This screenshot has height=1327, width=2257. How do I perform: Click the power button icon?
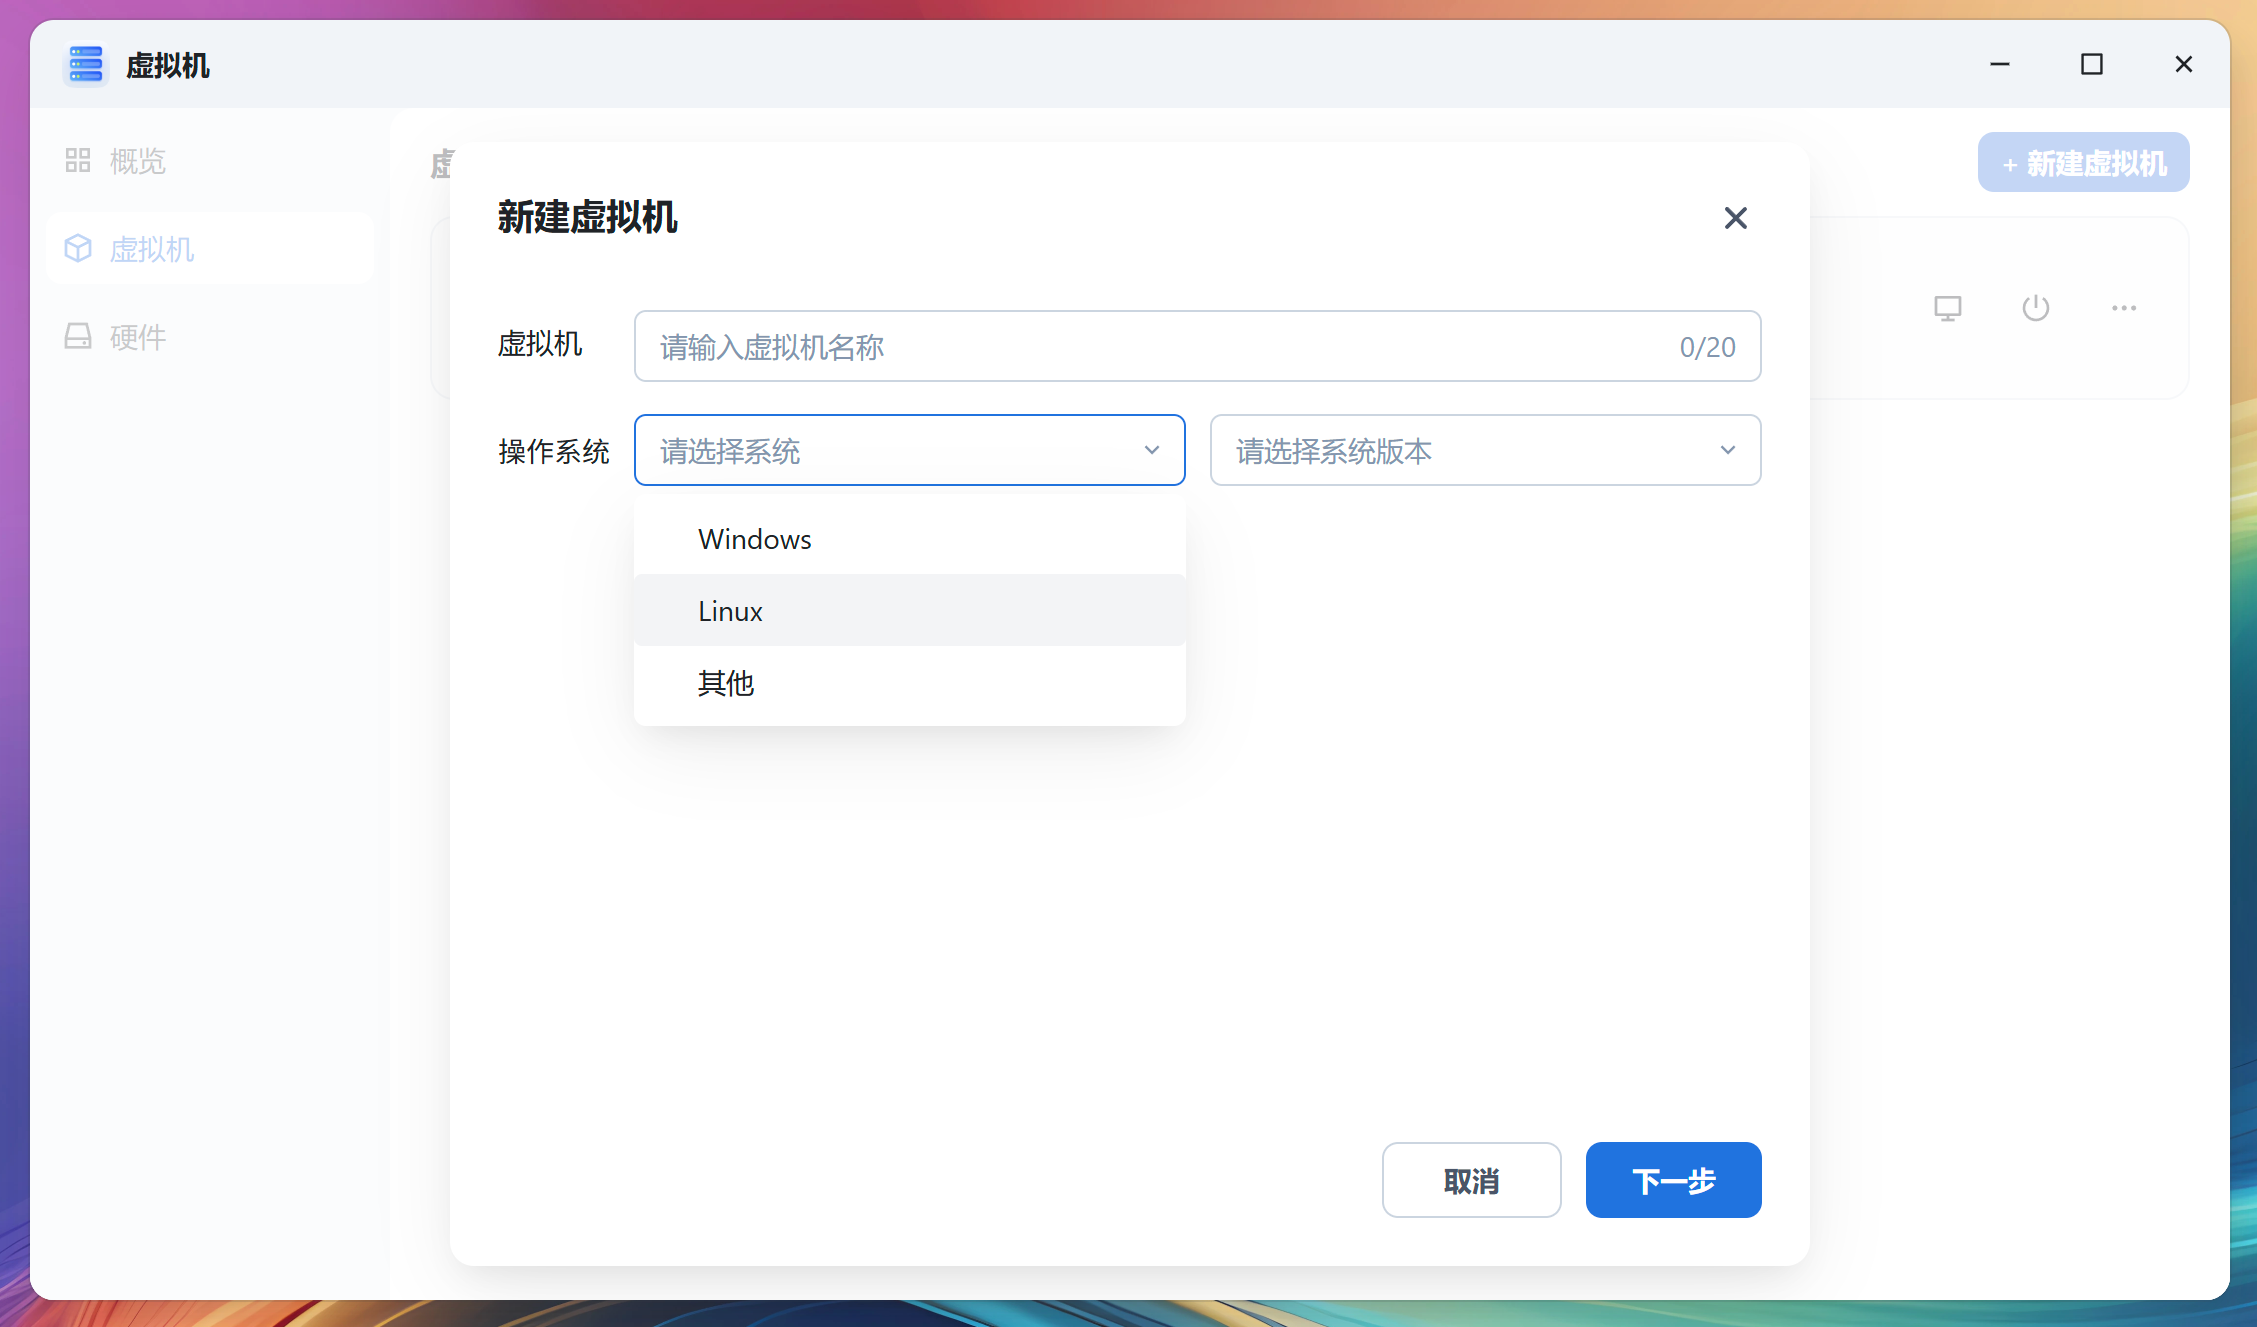click(x=2036, y=308)
